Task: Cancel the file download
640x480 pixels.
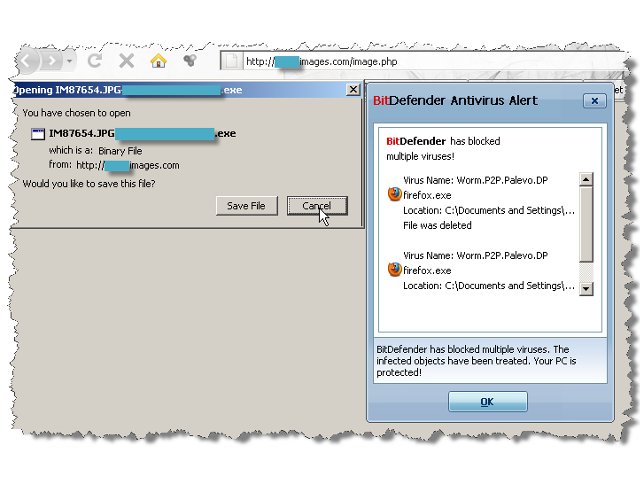Action: pos(316,206)
